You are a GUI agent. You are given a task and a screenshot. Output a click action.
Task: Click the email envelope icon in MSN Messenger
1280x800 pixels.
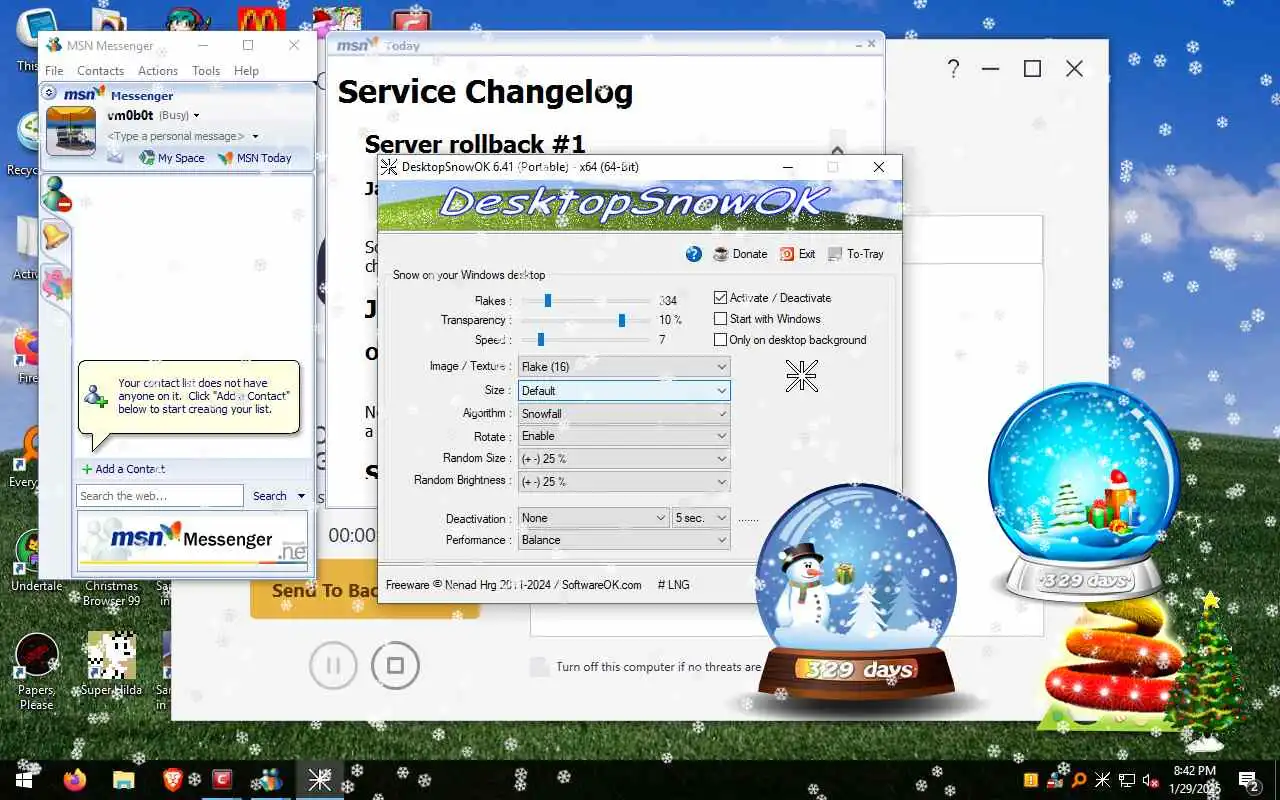coord(116,157)
